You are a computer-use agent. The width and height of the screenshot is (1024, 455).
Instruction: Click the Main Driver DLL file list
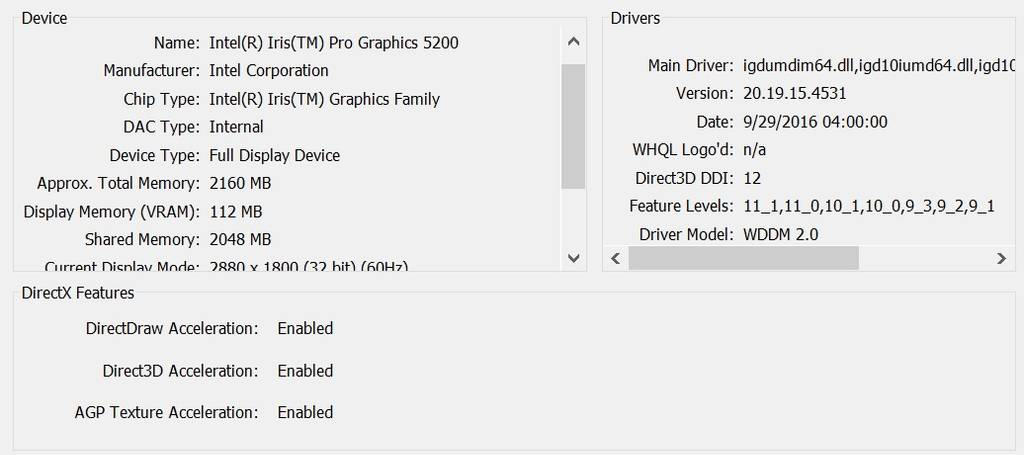(x=879, y=66)
